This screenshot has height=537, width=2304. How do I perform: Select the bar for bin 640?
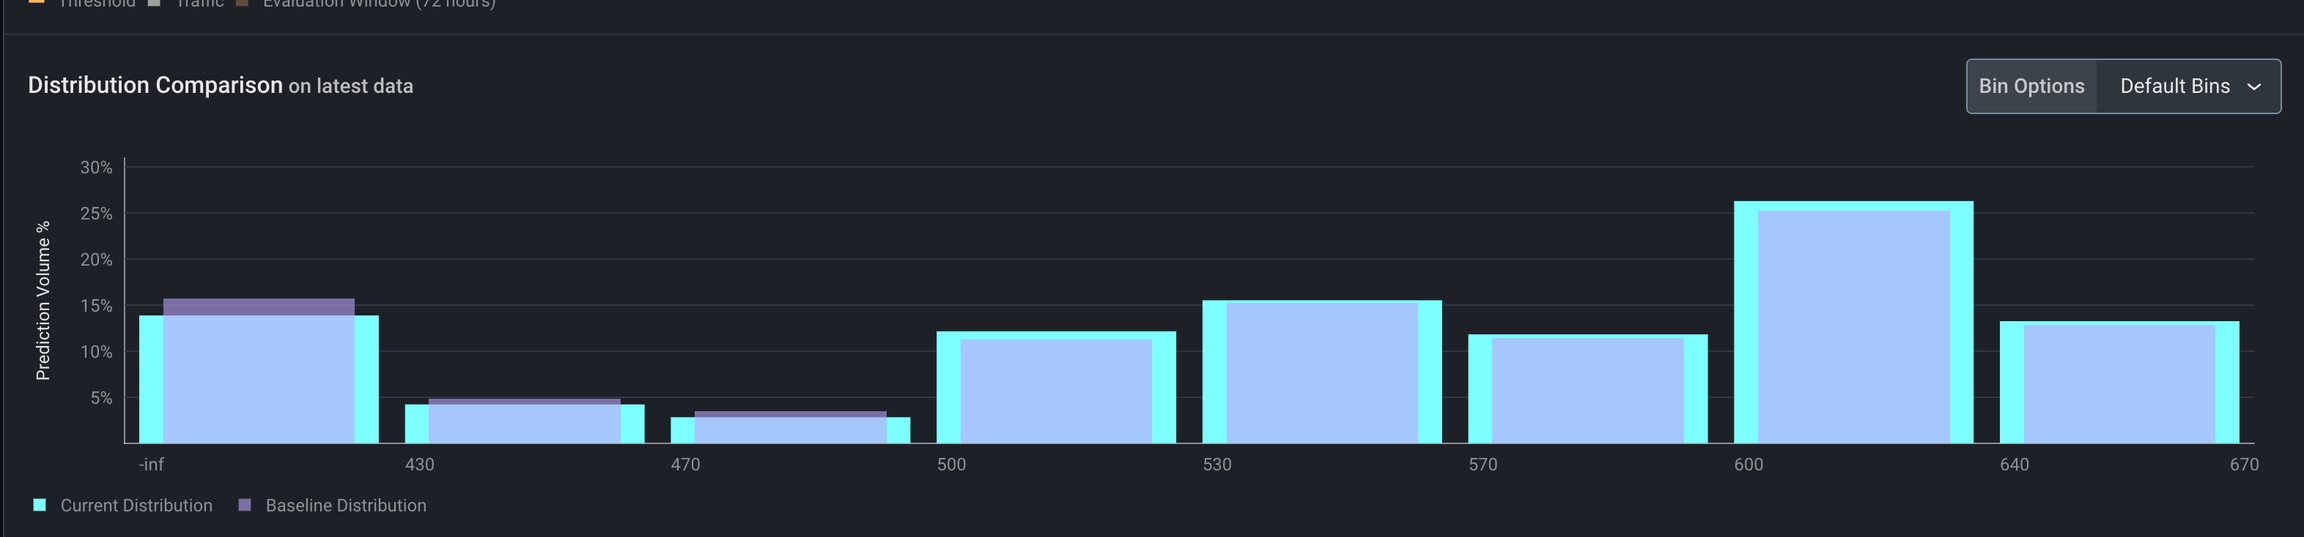tap(2119, 382)
